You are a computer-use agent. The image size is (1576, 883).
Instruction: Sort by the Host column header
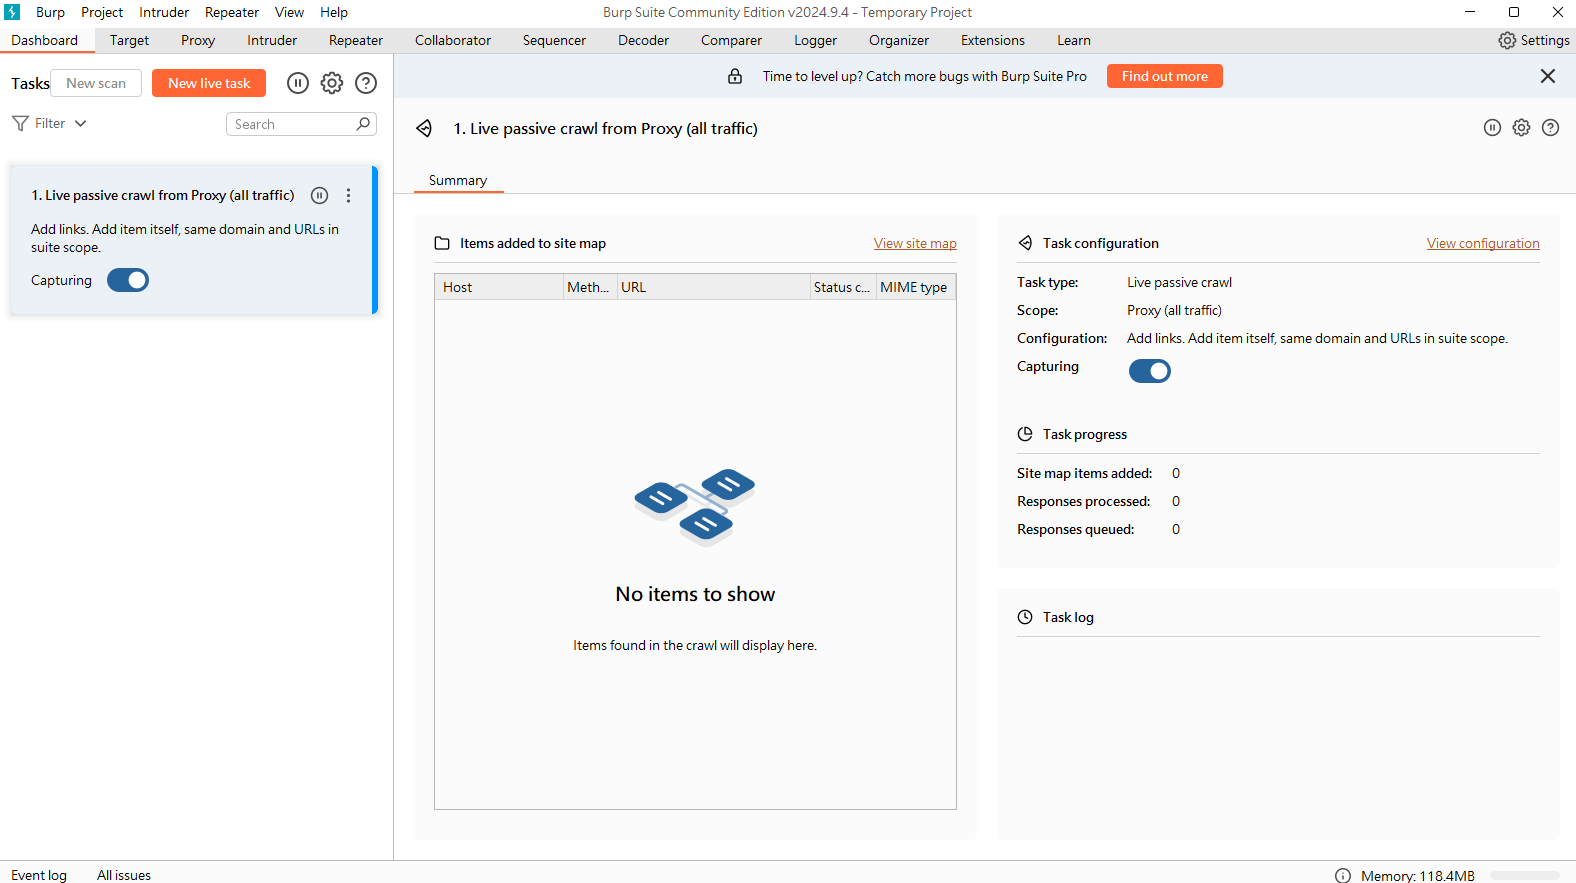[499, 287]
